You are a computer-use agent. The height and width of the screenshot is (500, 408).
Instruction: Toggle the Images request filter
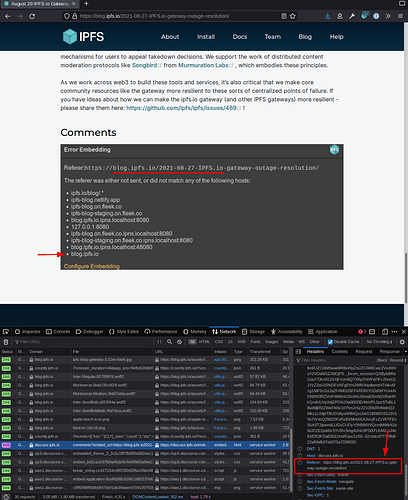click(272, 342)
